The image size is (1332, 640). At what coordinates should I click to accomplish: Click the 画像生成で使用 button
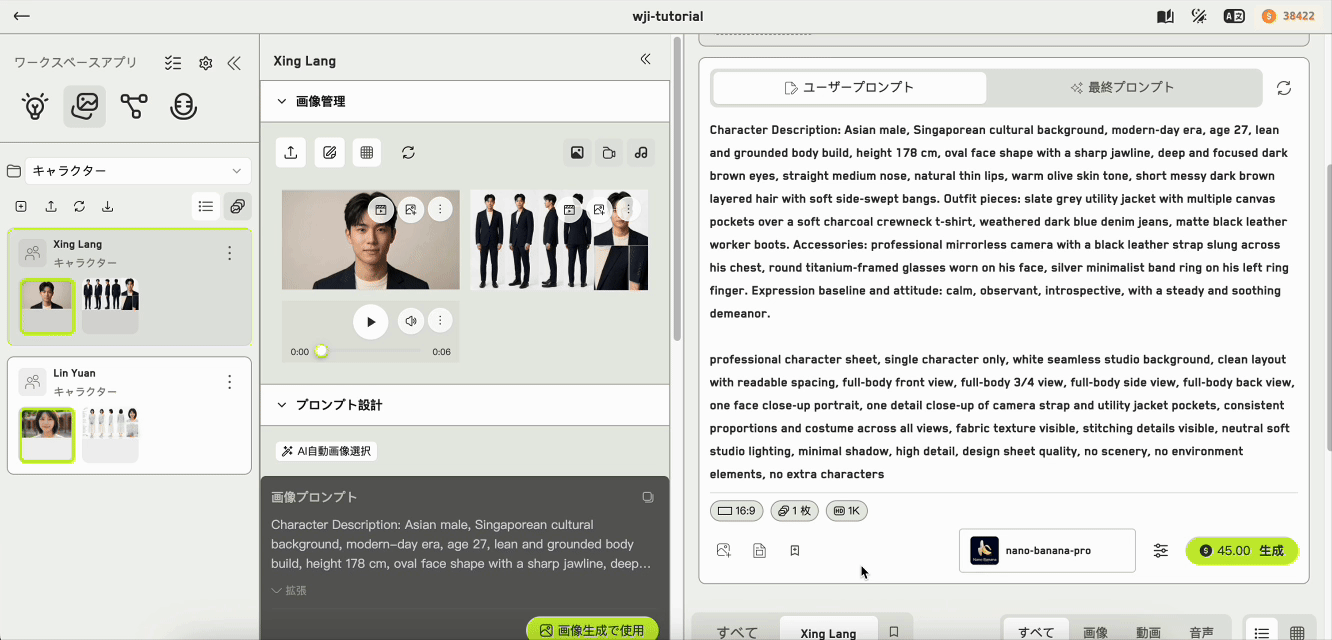tap(592, 630)
